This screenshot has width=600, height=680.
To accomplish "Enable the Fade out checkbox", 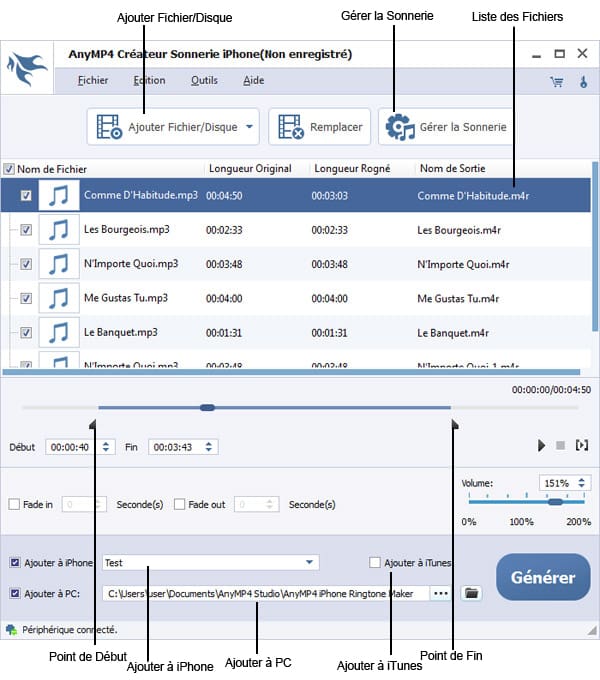I will click(x=179, y=504).
